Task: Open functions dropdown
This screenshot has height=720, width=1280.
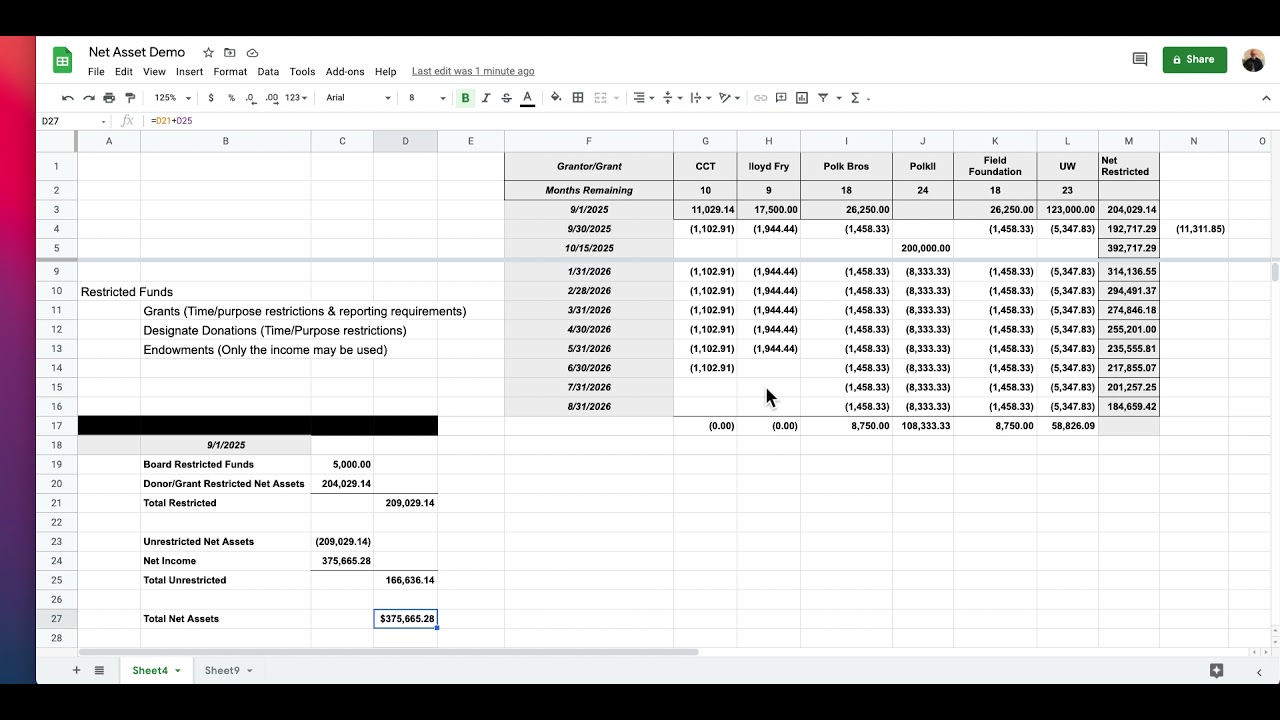Action: (860, 98)
